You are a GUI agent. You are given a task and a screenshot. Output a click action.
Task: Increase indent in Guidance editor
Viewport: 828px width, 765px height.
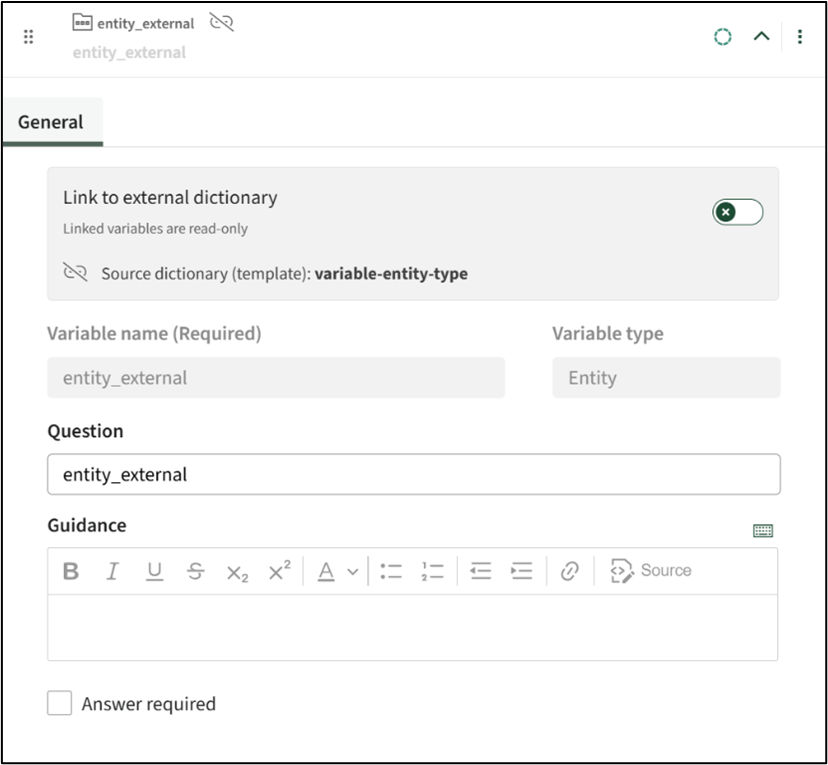pyautogui.click(x=522, y=571)
